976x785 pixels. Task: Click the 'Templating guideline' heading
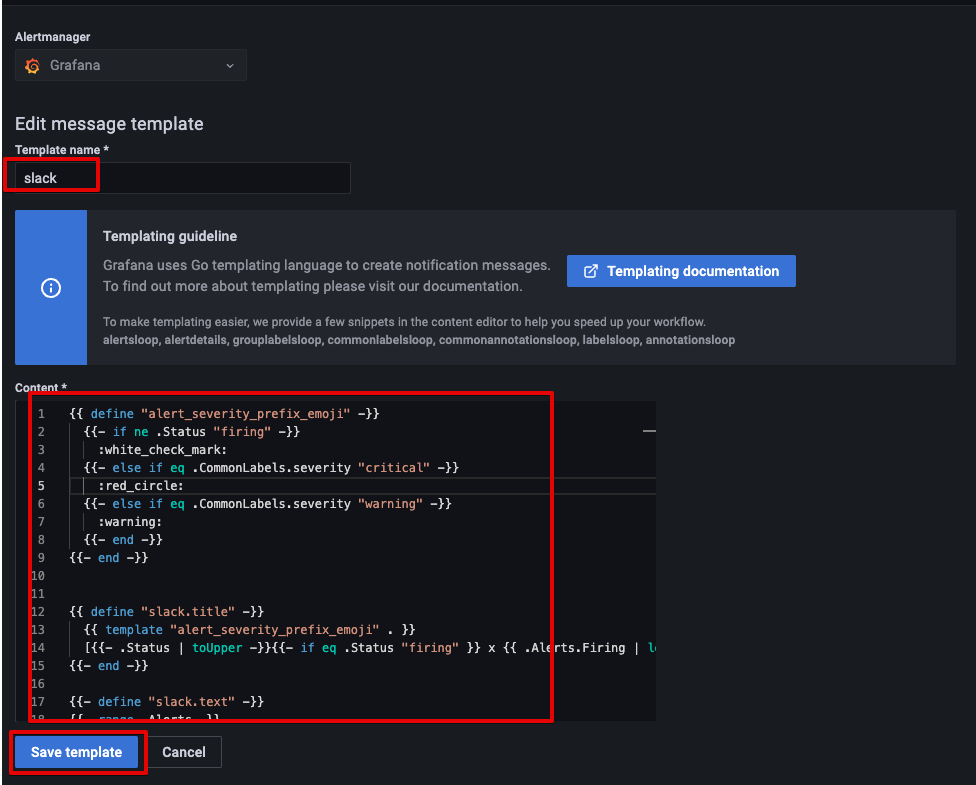pyautogui.click(x=170, y=236)
